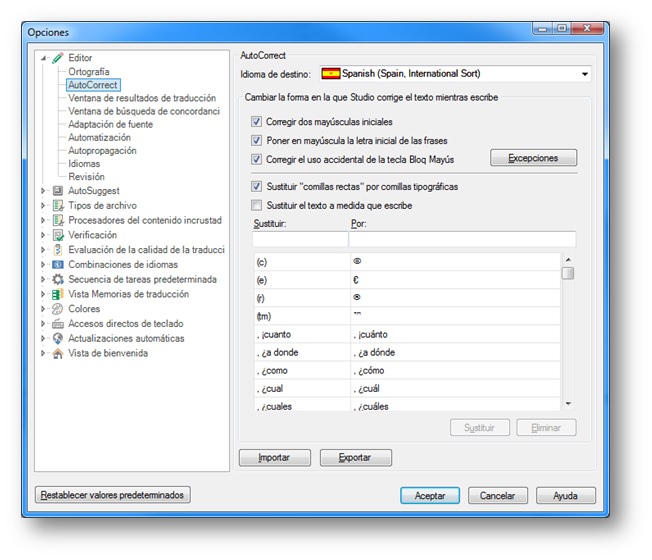Click the list scroll up arrow
This screenshot has width=652, height=560.
tap(568, 259)
